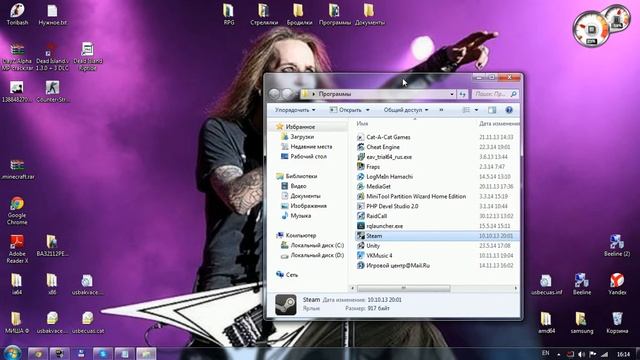Click the EN language indicator
Screen dimensions: 640x360
tap(545, 353)
